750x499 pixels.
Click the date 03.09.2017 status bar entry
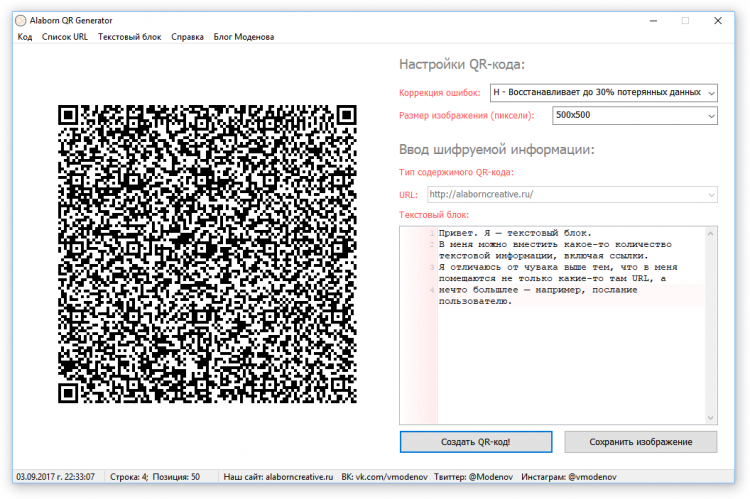click(x=55, y=477)
